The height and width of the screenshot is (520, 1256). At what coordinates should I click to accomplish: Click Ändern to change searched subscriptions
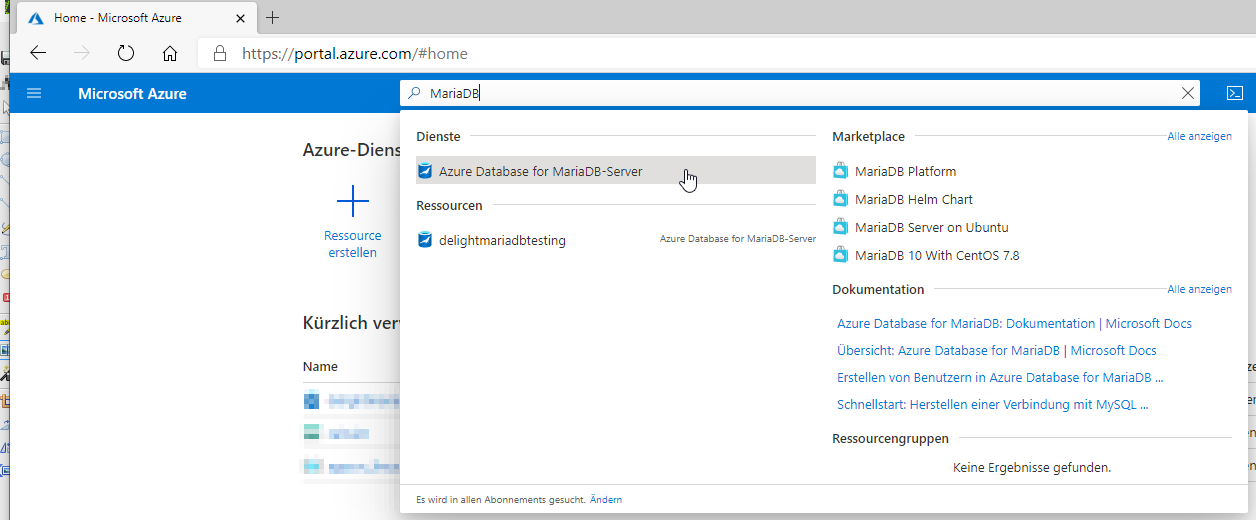coord(605,499)
